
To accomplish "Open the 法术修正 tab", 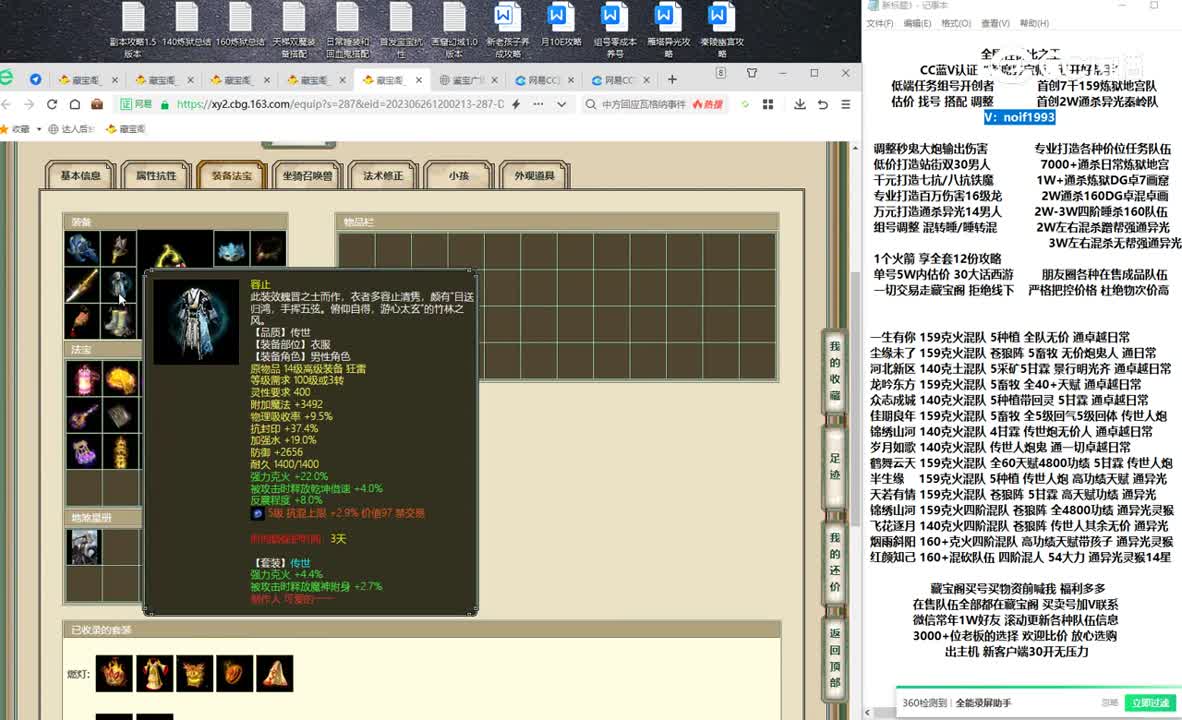I will (383, 176).
